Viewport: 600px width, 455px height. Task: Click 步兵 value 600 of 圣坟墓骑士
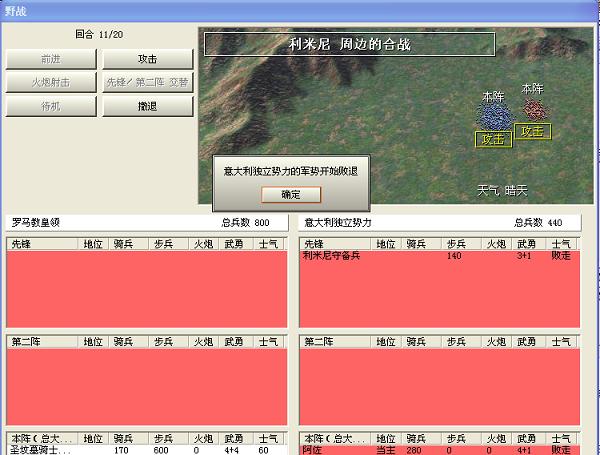[161, 450]
